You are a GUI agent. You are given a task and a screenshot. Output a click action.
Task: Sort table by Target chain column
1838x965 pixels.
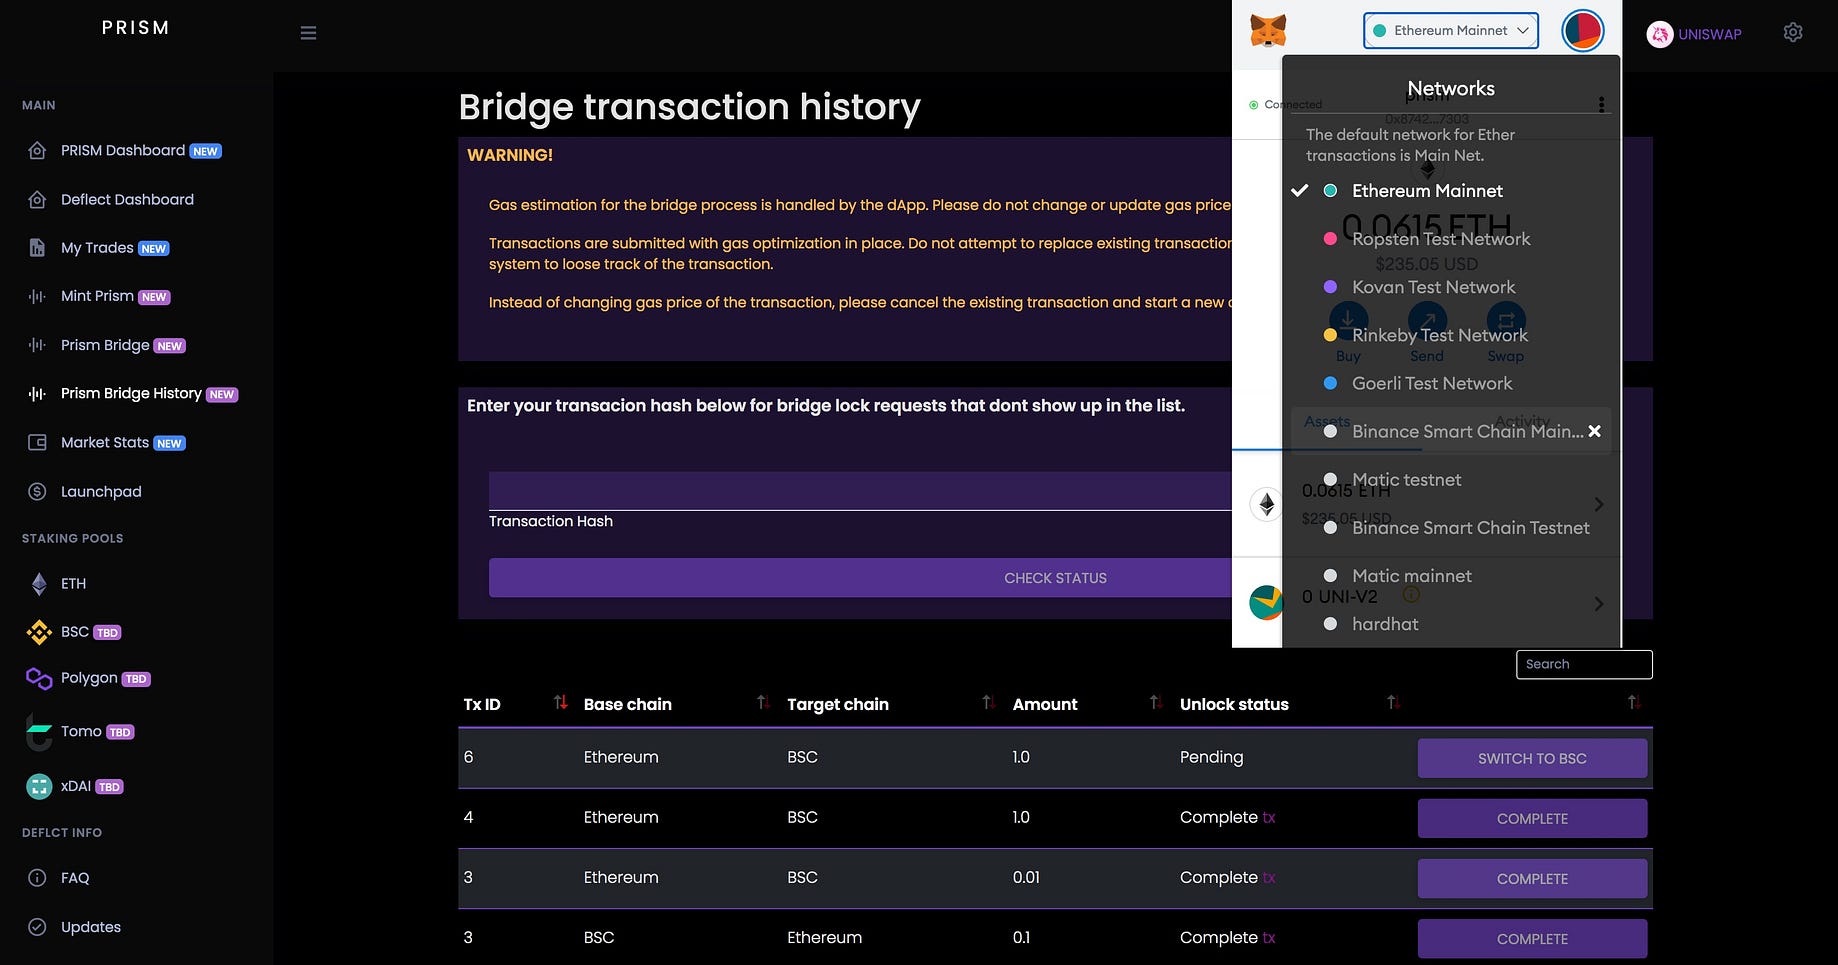988,703
